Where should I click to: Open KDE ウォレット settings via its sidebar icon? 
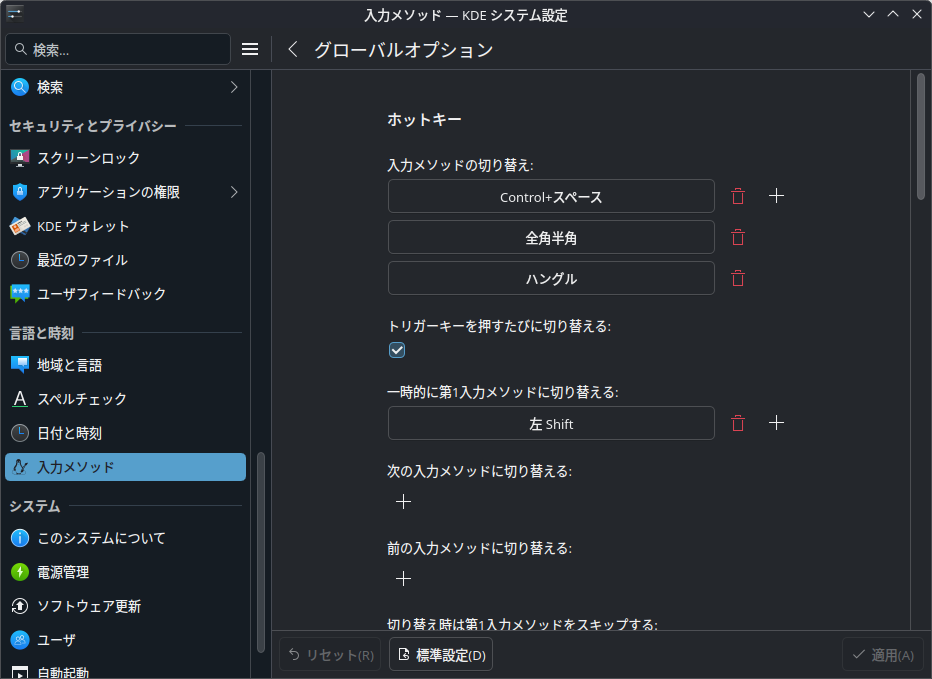click(x=20, y=226)
